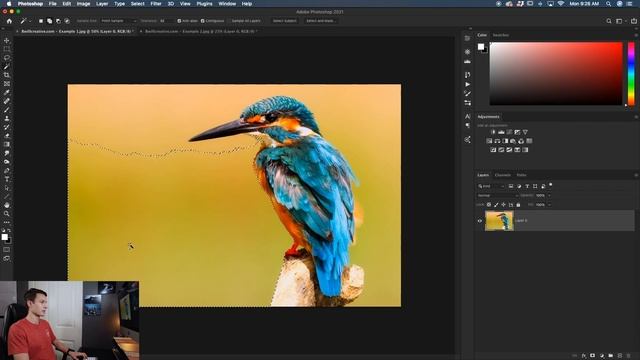640x360 pixels.
Task: Select the Dodge tool
Action: pyautogui.click(x=7, y=162)
